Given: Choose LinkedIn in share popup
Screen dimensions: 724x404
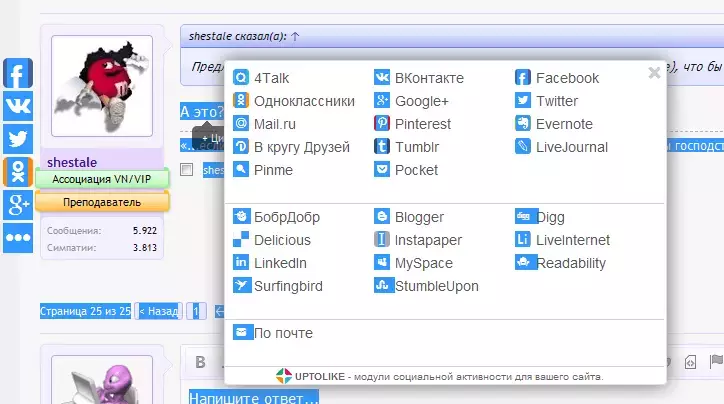Looking at the screenshot, I should (270, 263).
